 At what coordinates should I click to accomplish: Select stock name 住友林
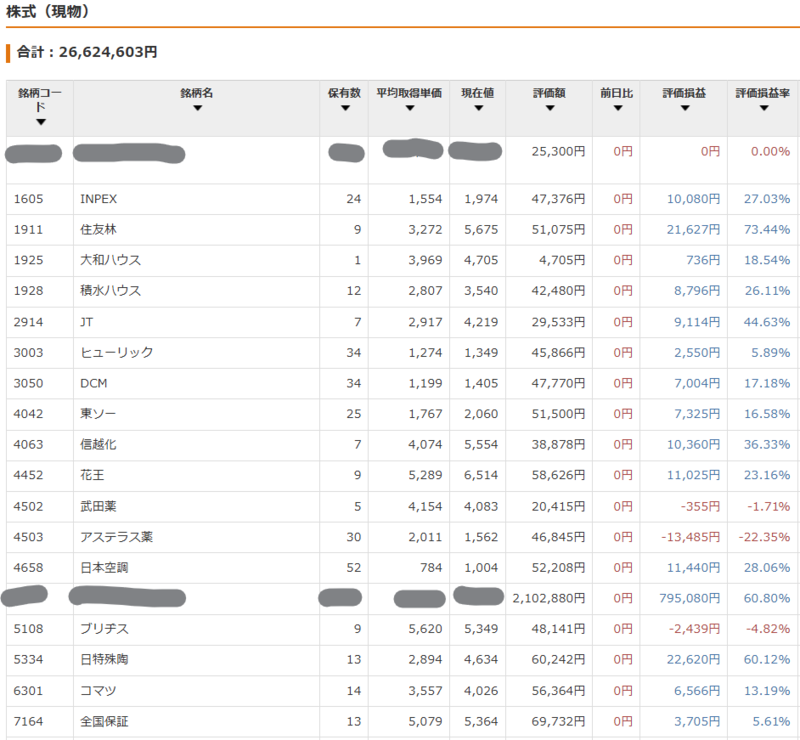(98, 230)
